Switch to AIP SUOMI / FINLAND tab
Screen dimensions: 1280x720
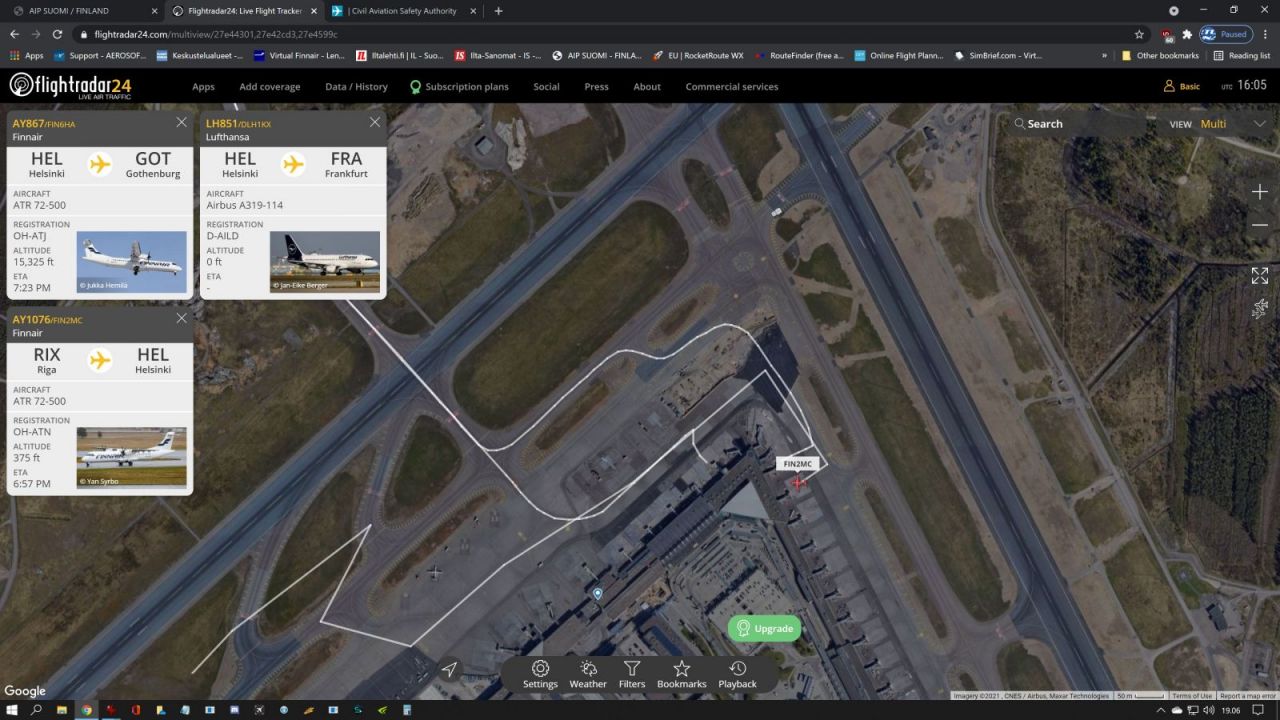click(x=85, y=11)
